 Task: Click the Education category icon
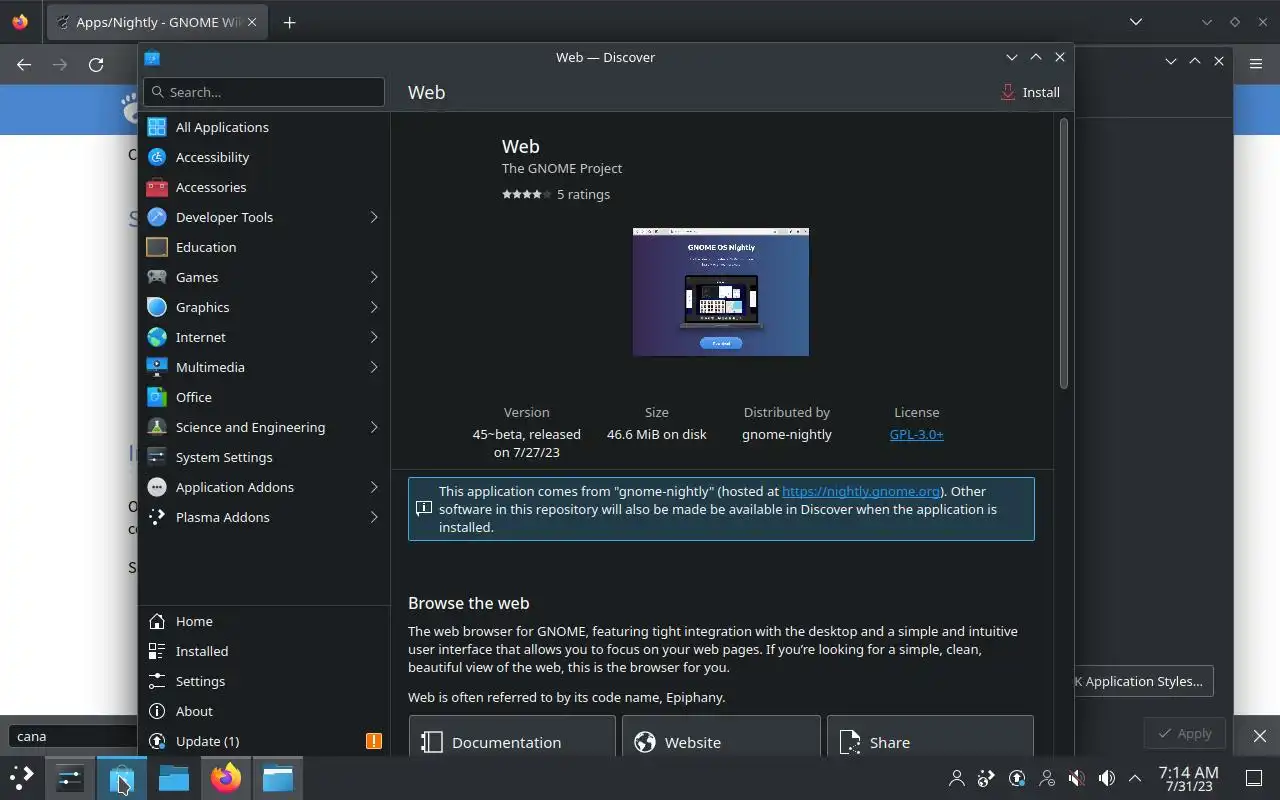156,247
